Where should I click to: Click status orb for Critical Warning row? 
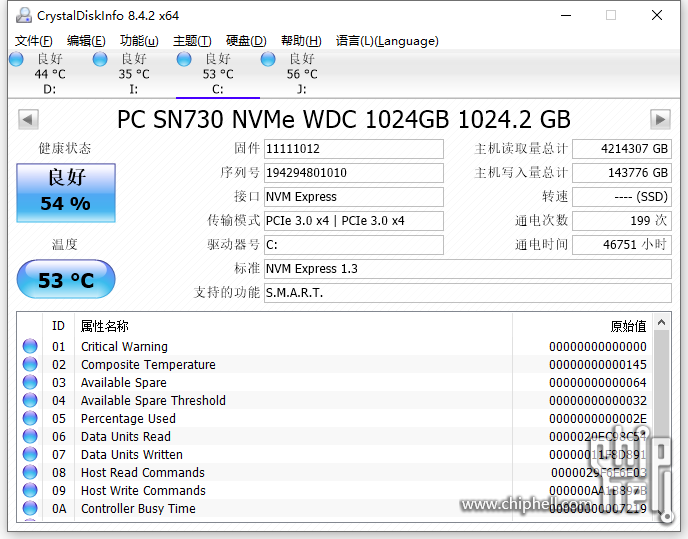tap(30, 346)
